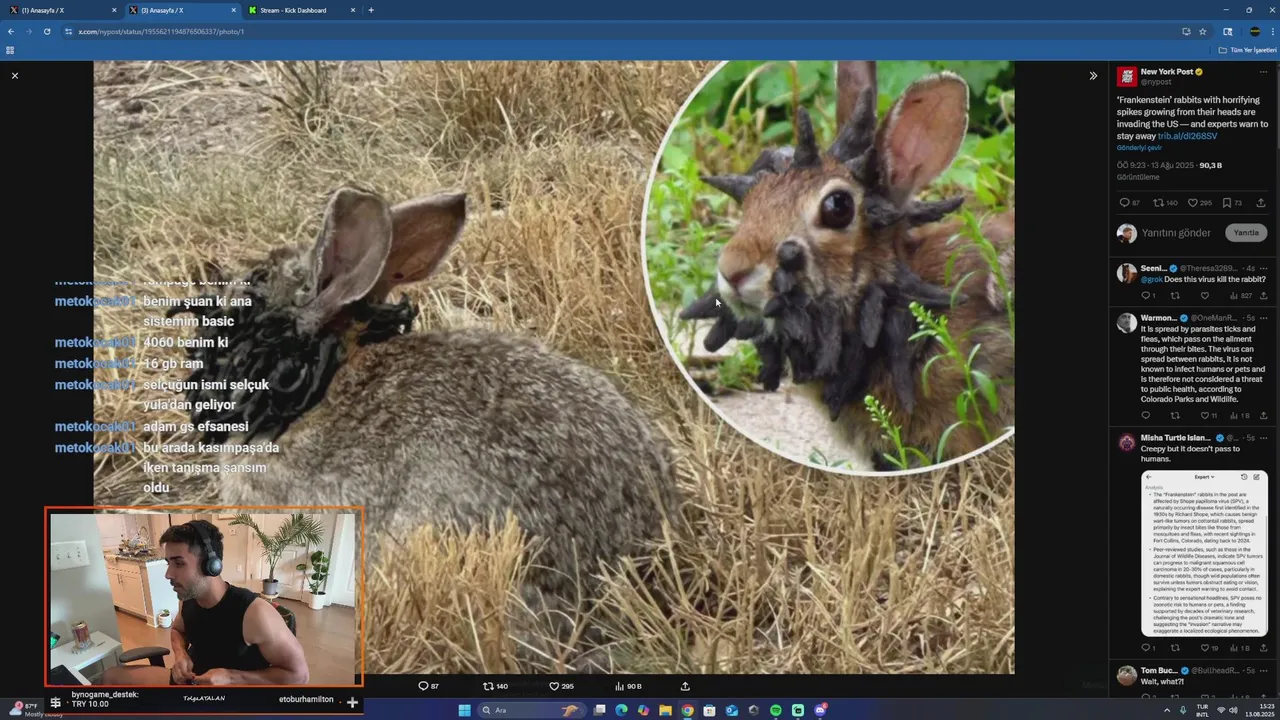This screenshot has width=1280, height=720.
Task: Click the Yanıtla button
Action: coord(1246,233)
